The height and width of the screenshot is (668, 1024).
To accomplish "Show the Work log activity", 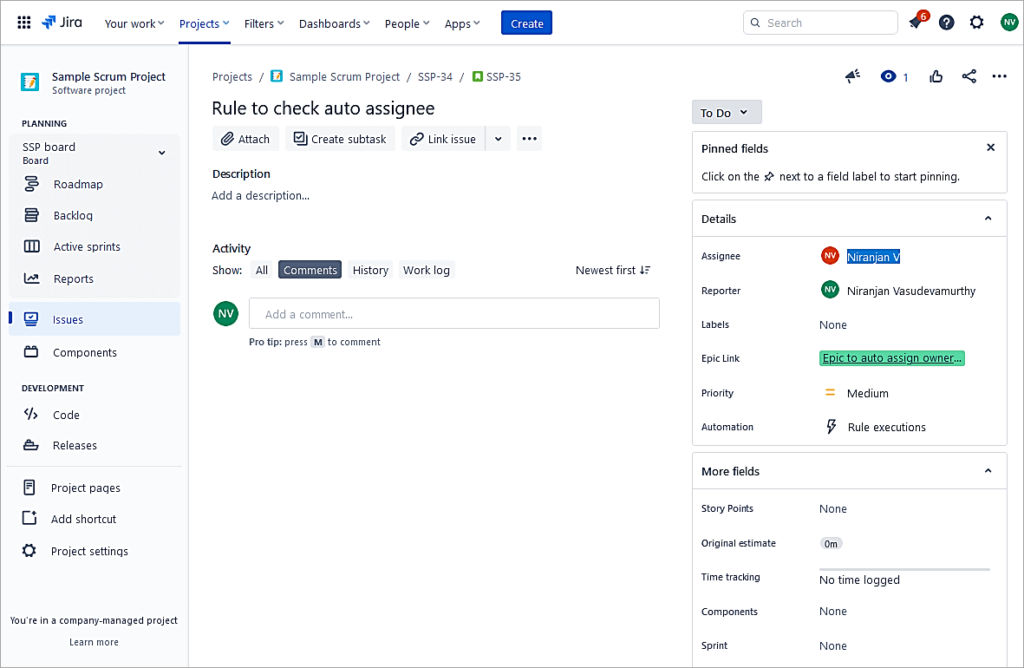I will pyautogui.click(x=427, y=269).
